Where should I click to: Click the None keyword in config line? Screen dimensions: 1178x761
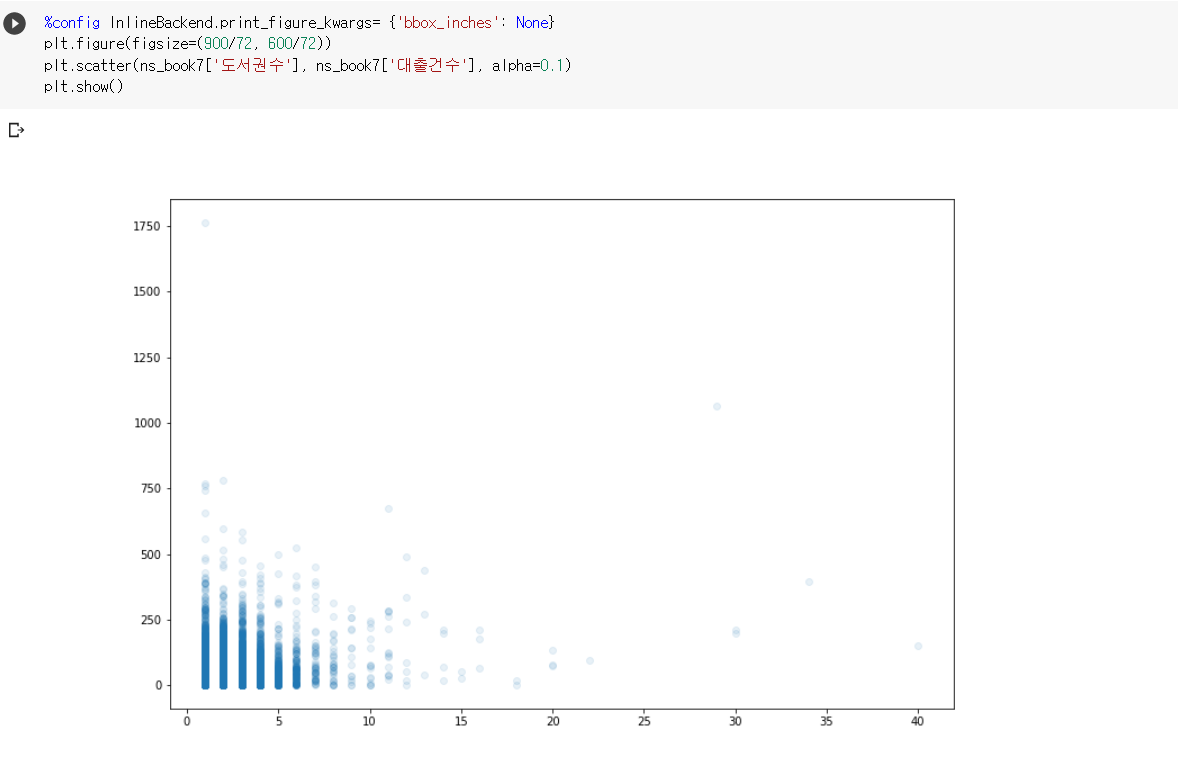[532, 23]
